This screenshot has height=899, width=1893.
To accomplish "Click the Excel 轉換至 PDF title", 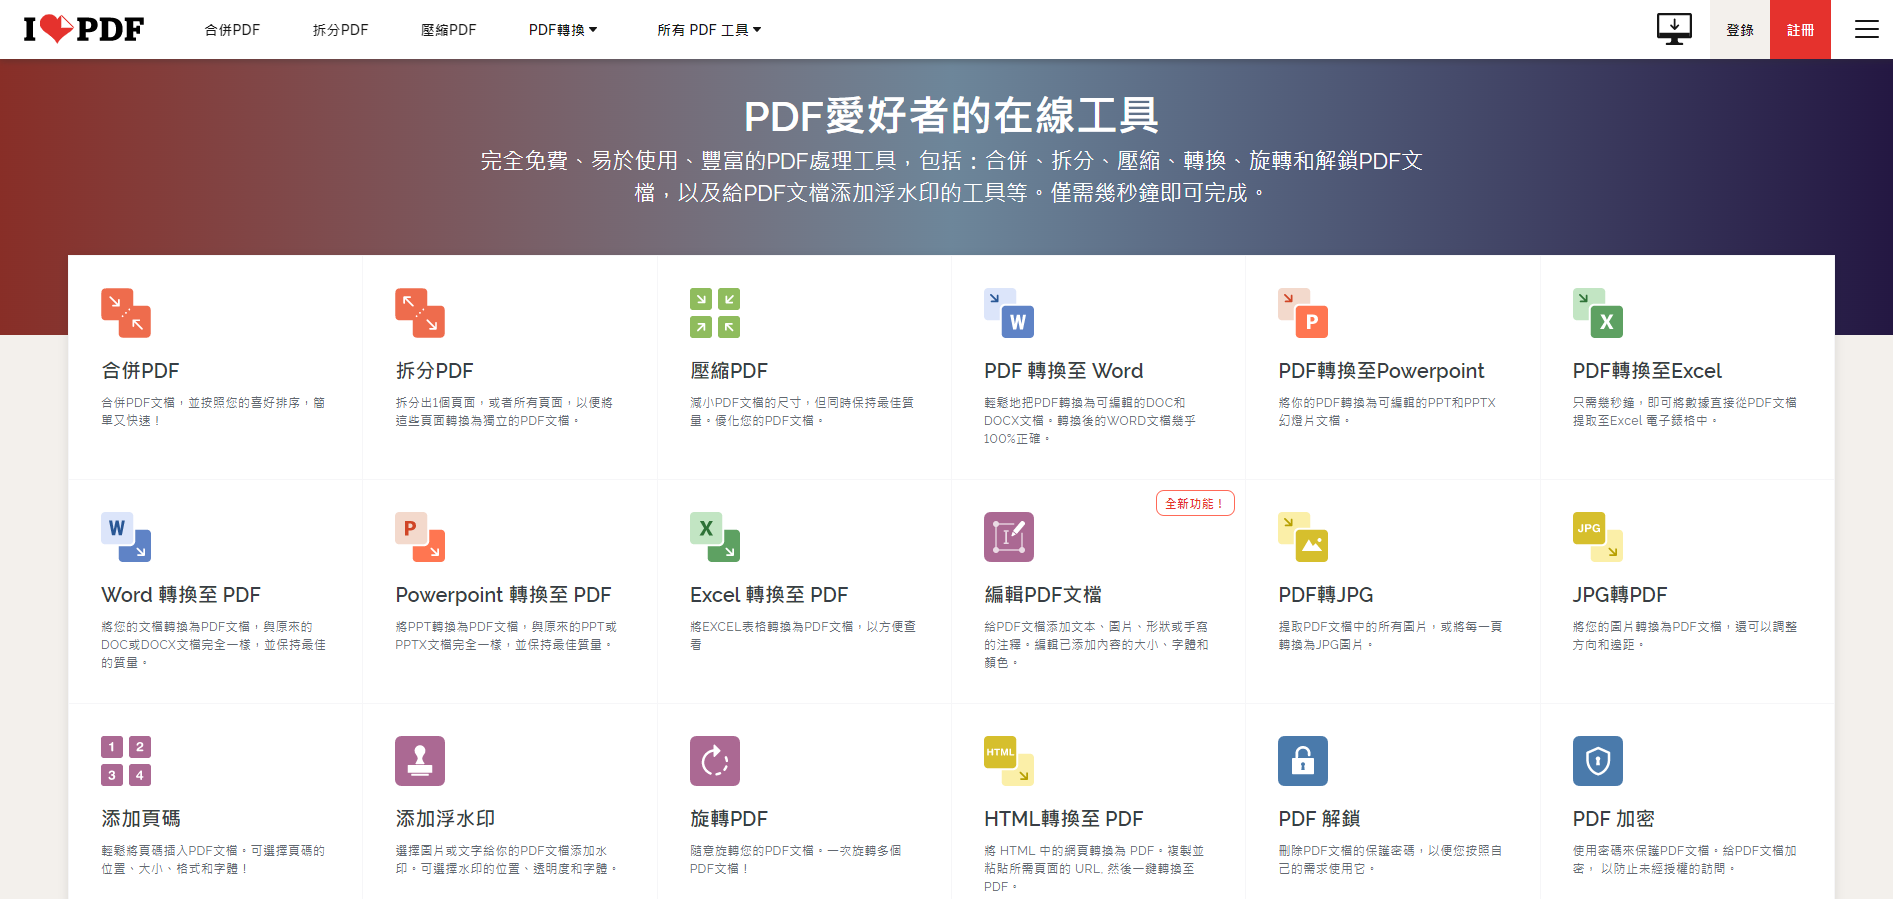I will coord(769,595).
